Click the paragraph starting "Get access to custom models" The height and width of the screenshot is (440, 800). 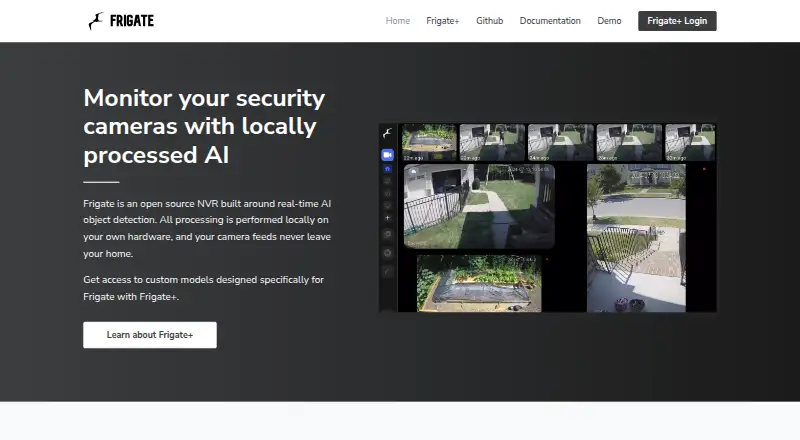(x=204, y=288)
